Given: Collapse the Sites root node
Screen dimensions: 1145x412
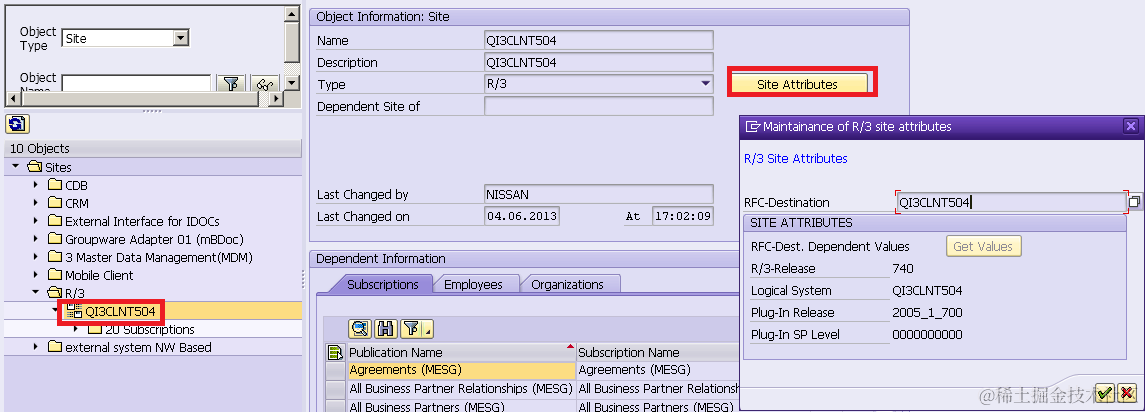Looking at the screenshot, I should click(x=15, y=167).
